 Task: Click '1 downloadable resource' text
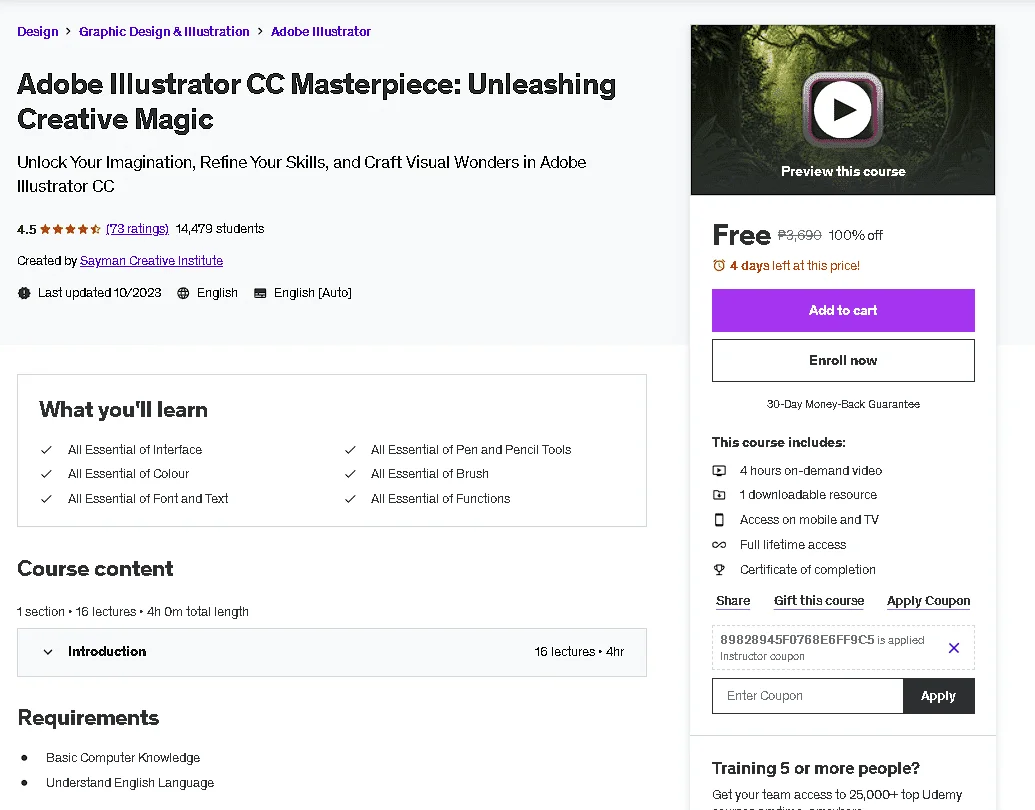coord(808,495)
